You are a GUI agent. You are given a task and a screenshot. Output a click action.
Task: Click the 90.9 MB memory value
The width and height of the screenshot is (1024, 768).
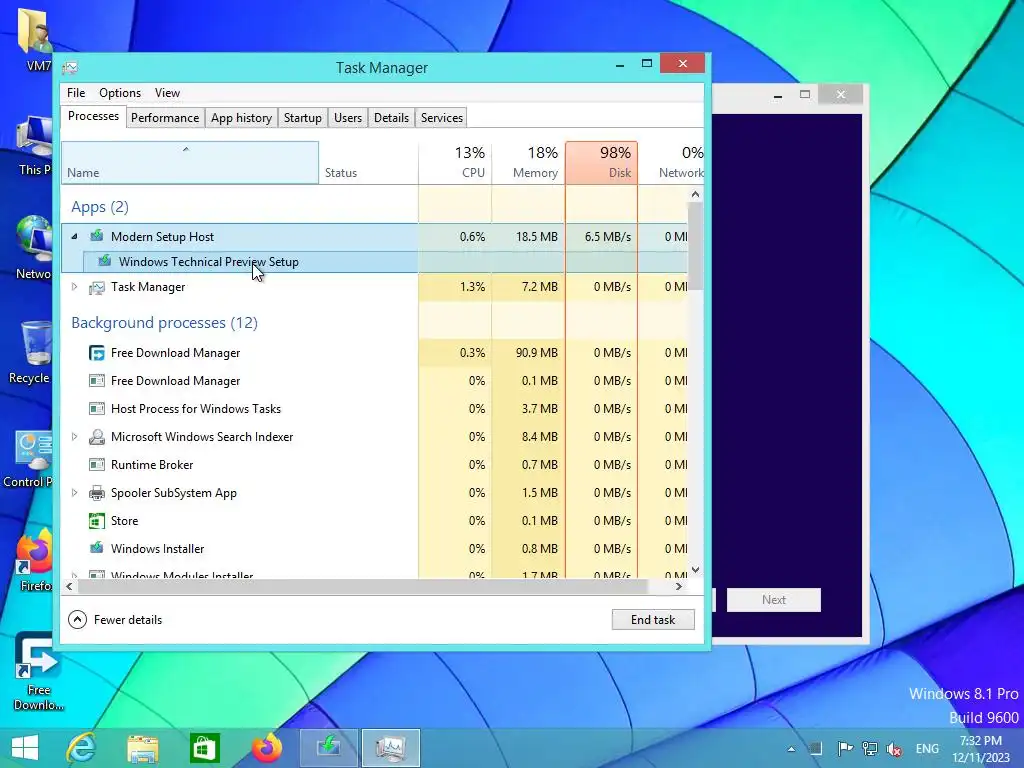tap(537, 353)
